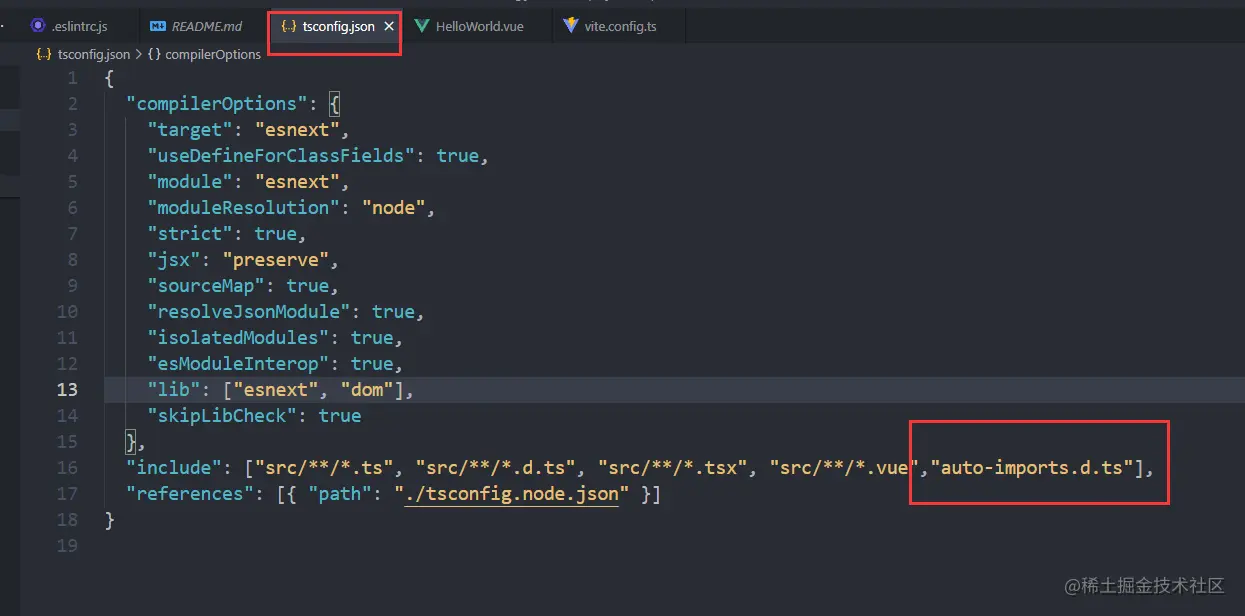This screenshot has width=1245, height=616.
Task: Click the "jsx" key
Action: tap(174, 259)
